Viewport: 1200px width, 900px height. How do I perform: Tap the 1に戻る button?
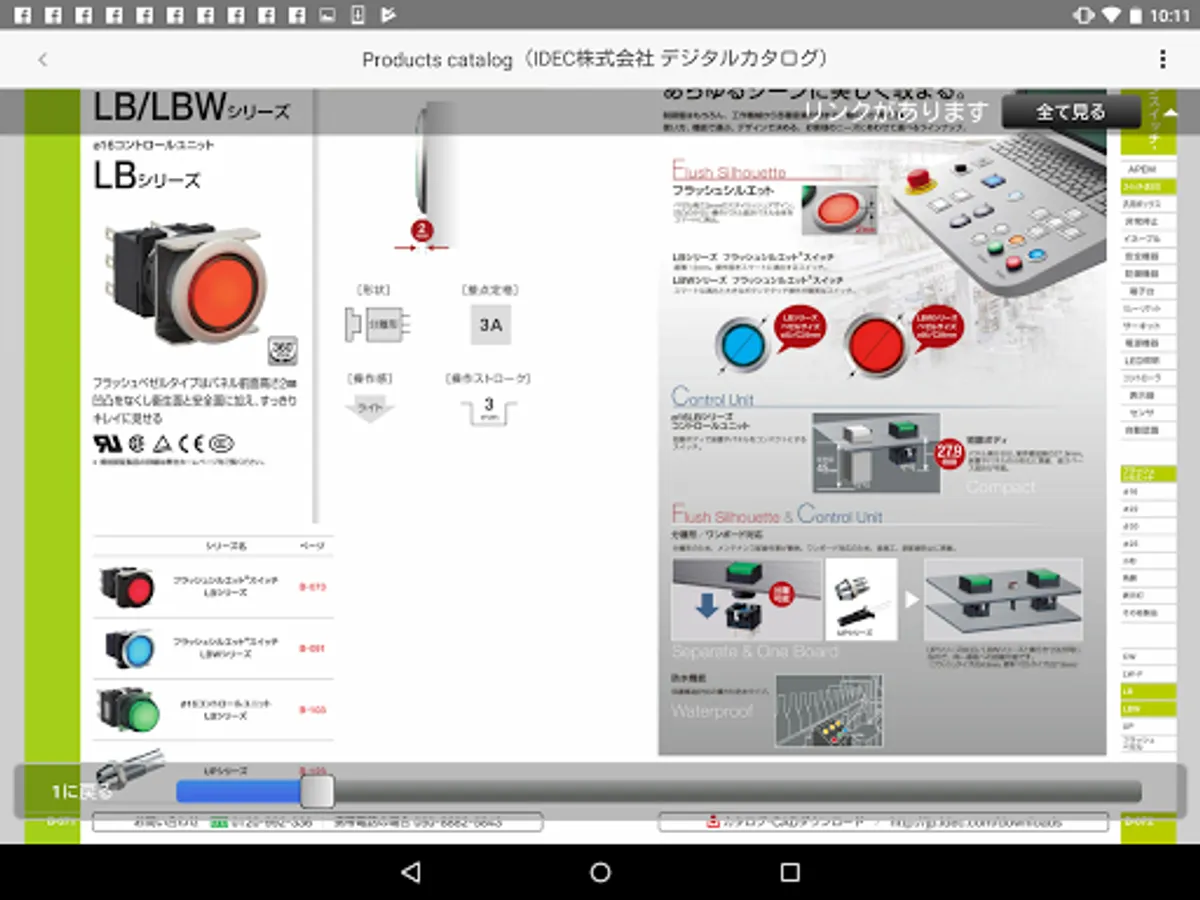[x=82, y=793]
